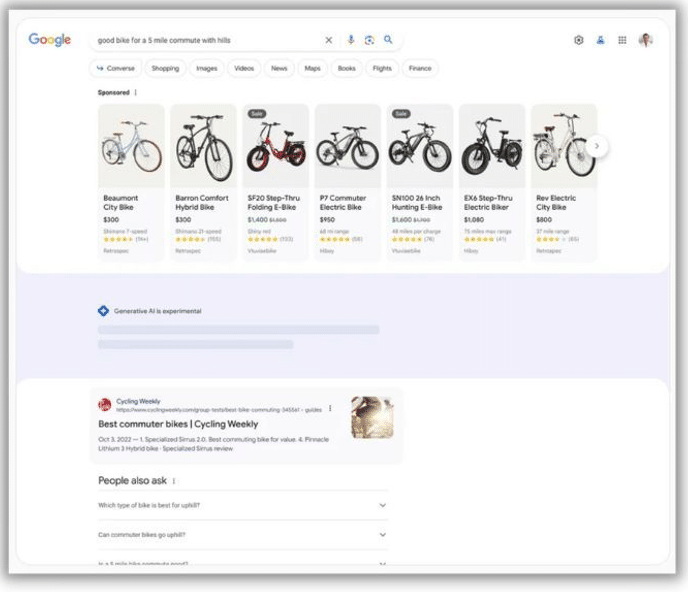Screen dimensions: 688x592
Task: Click the SF20 Step-Thru Folding E-Bike title
Action: 274,203
